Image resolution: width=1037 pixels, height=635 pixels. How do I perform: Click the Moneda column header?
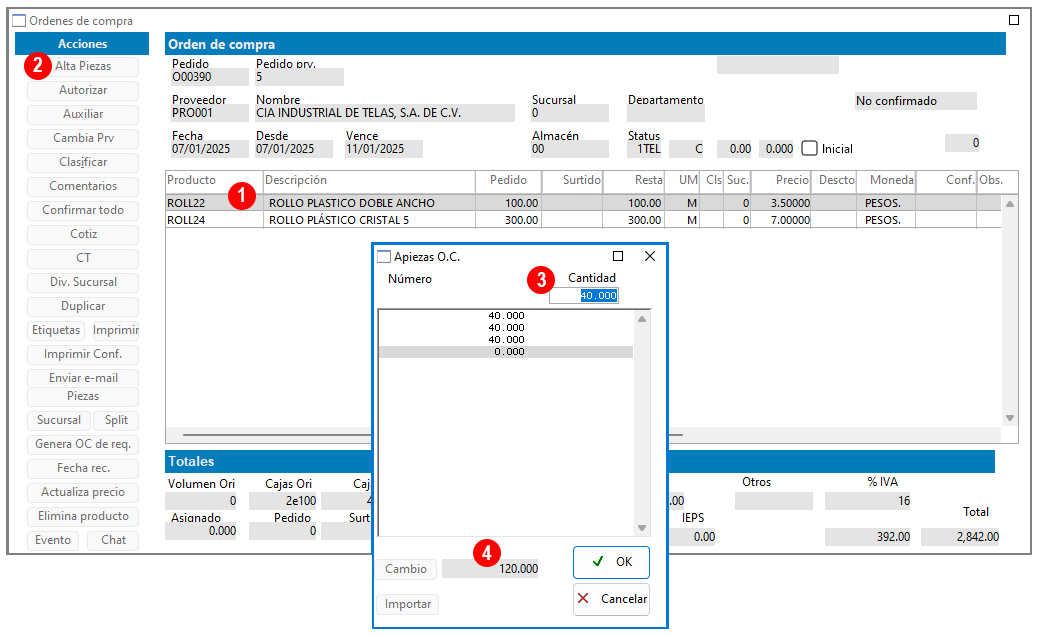886,180
